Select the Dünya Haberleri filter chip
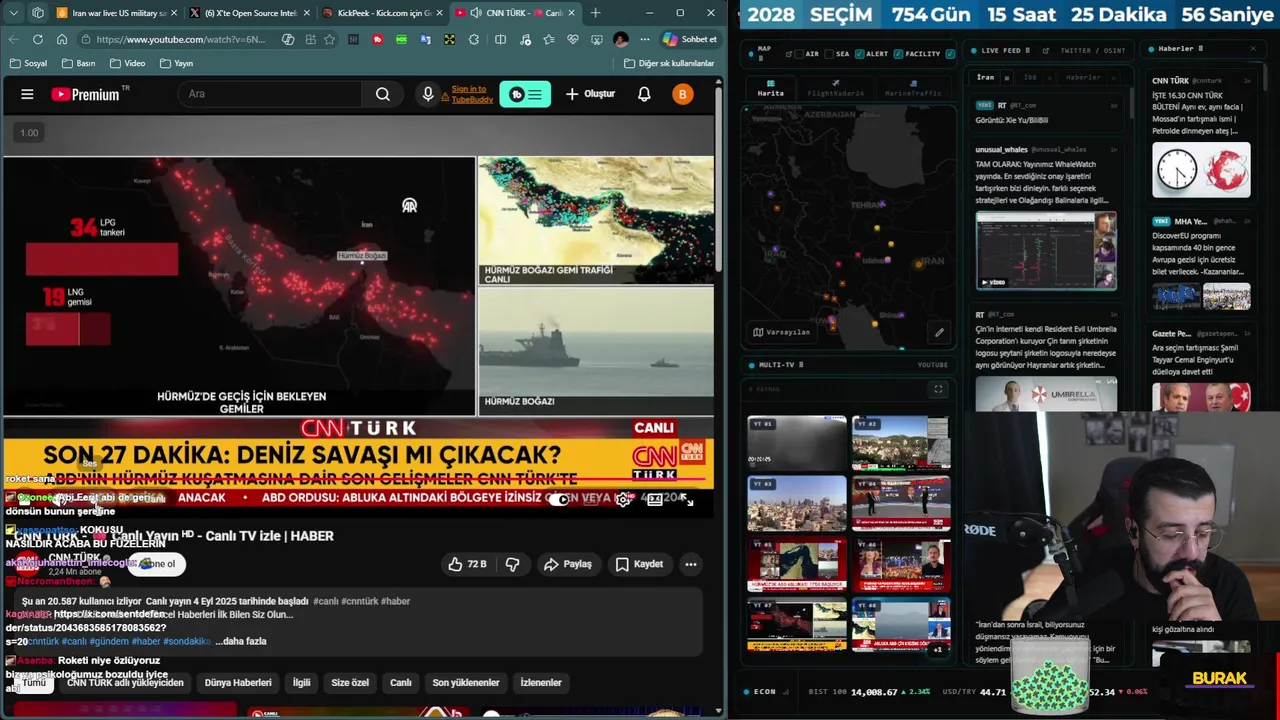The image size is (1280, 720). pos(238,683)
